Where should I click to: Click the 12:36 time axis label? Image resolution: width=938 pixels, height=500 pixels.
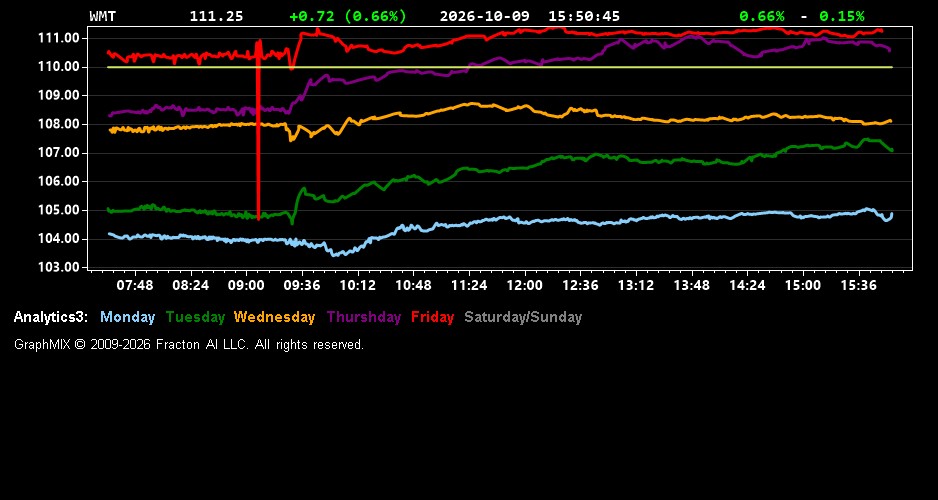coord(580,285)
